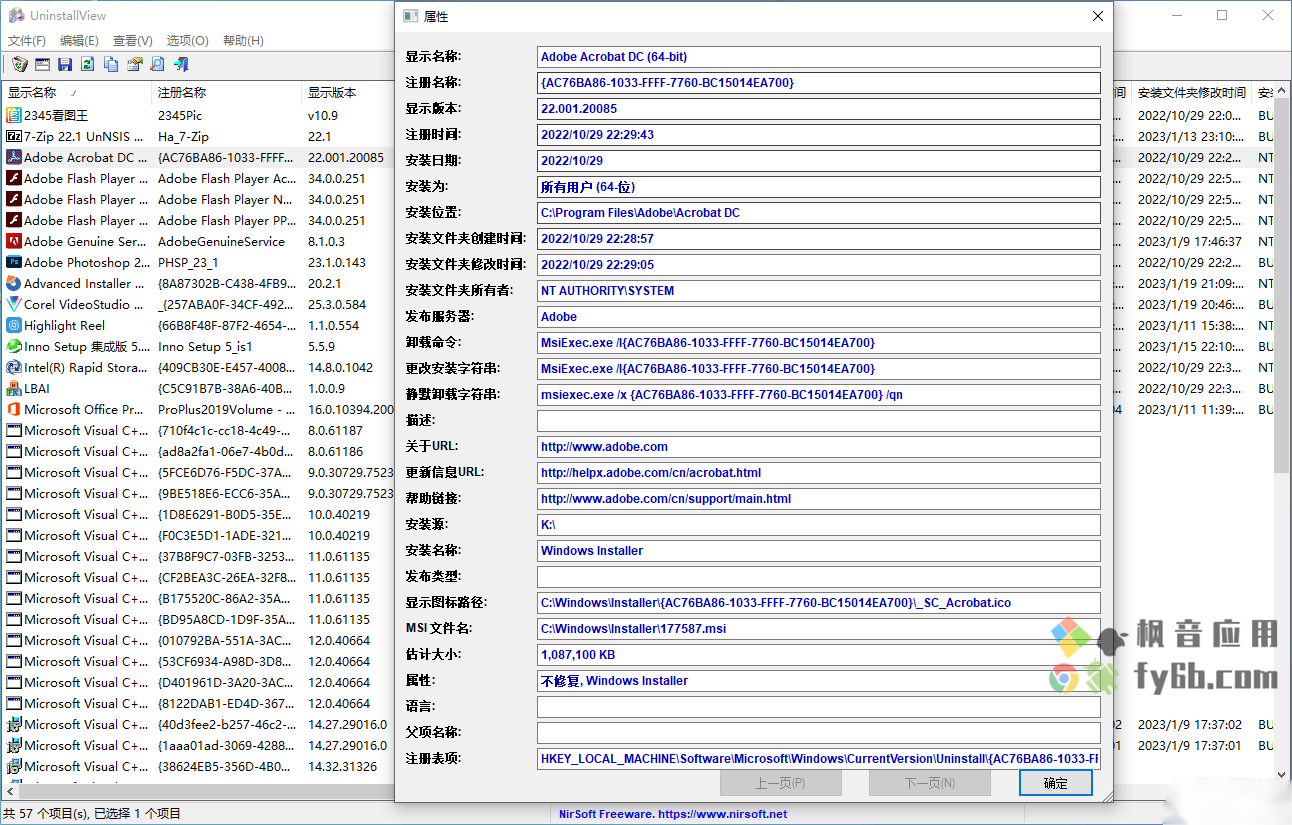Click the uninstall recycle-bin toolbar icon
Screen dimensions: 1292x825
[19, 64]
